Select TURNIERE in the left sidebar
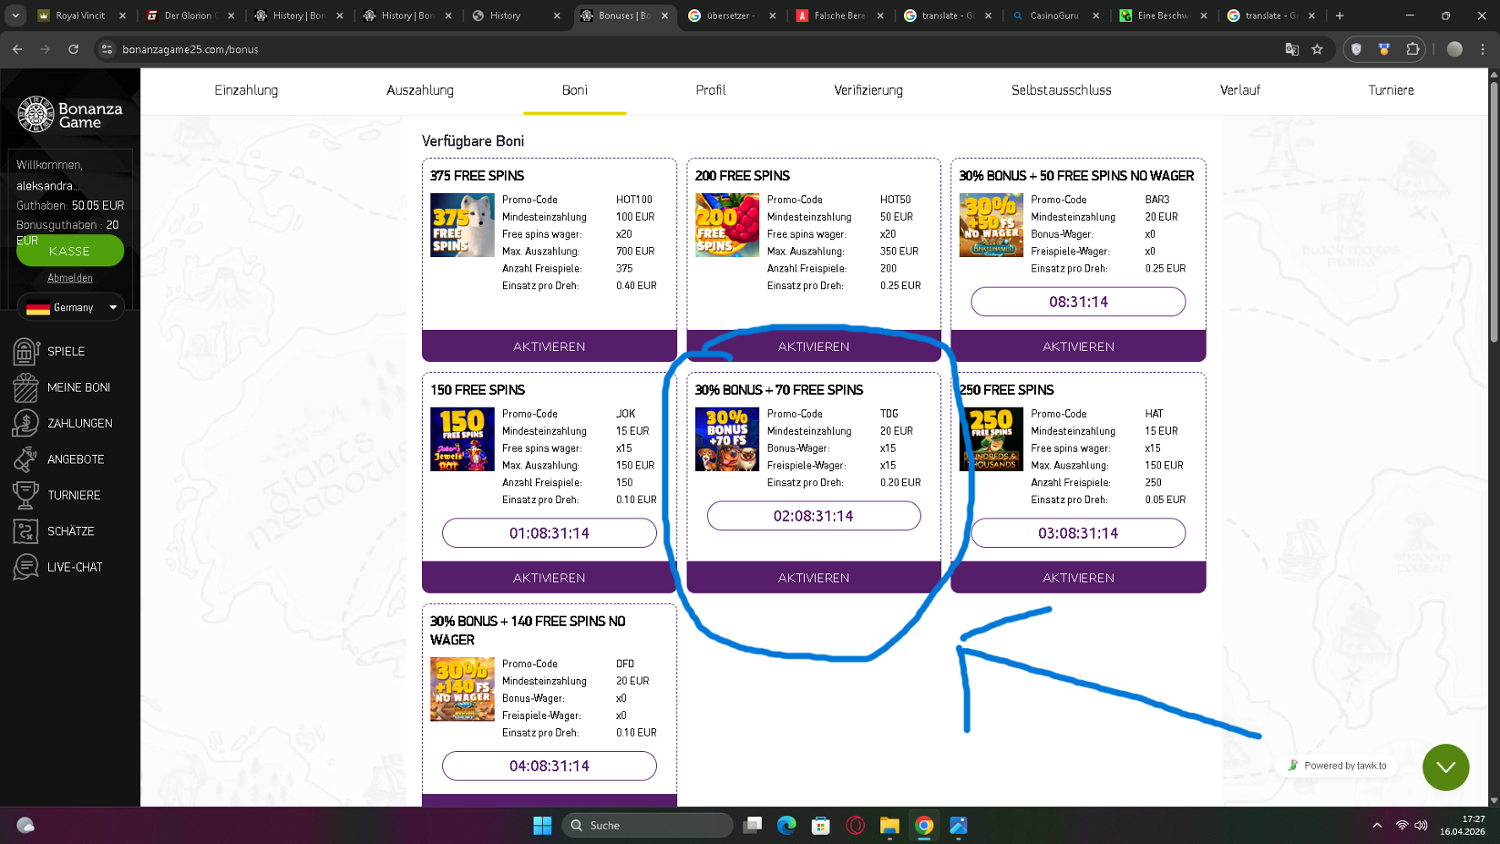 coord(57,495)
